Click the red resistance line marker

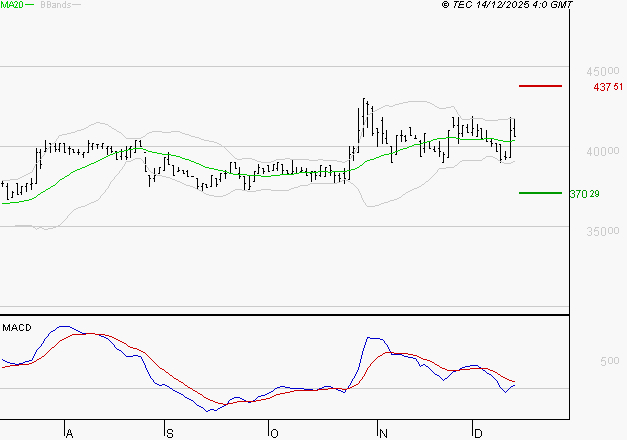[x=541, y=86]
